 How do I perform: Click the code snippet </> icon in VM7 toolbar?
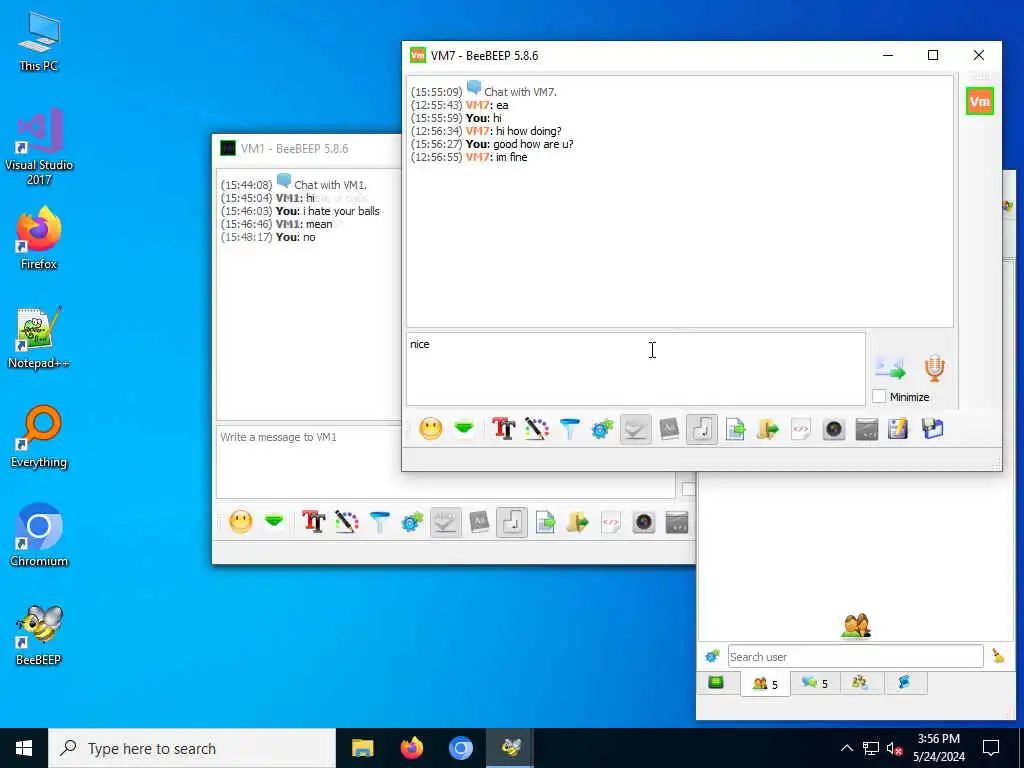[x=801, y=429]
